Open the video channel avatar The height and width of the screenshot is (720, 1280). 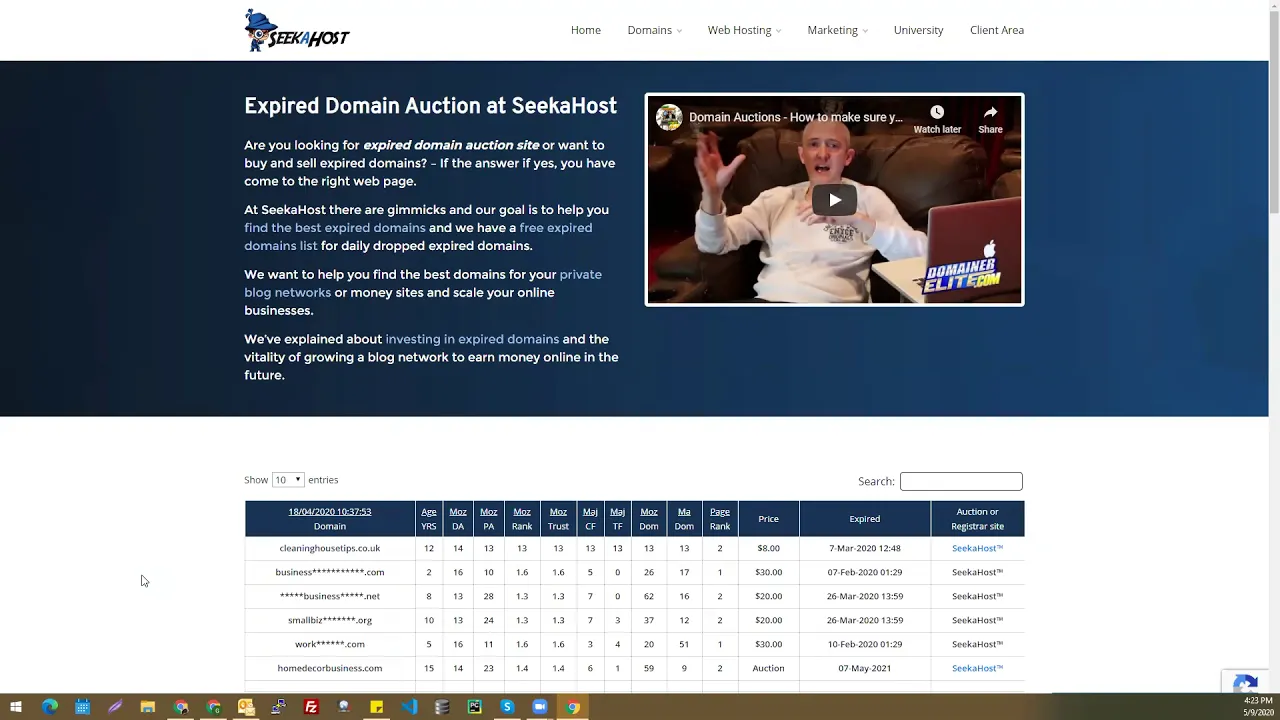tap(669, 117)
